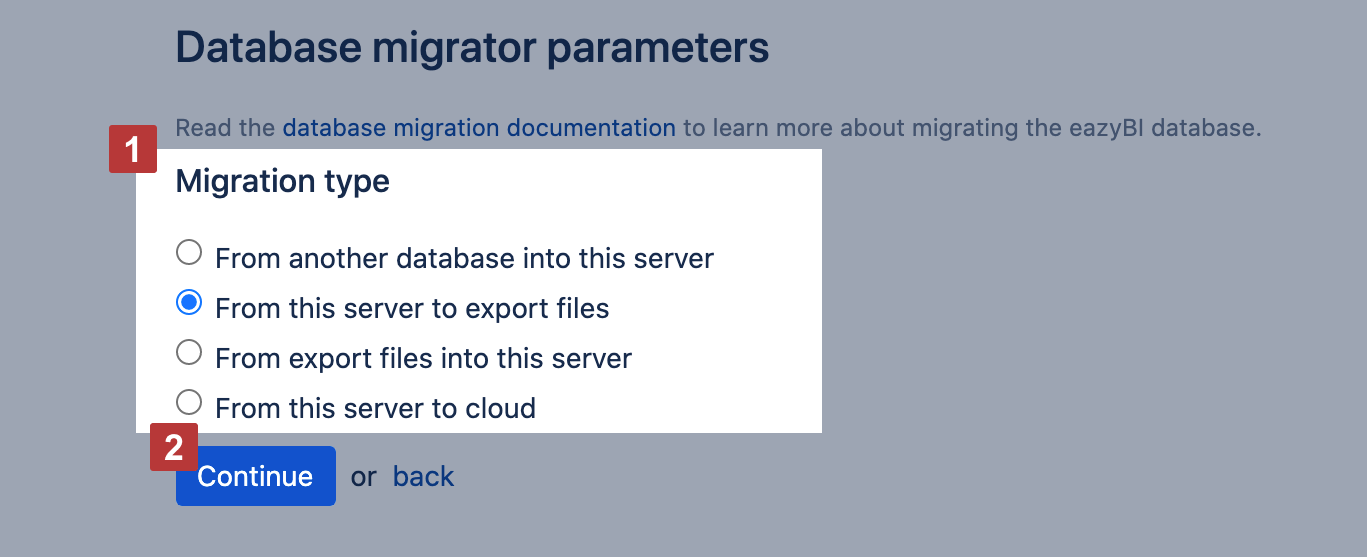Enable the "From this server to cloud" radio option
This screenshot has width=1367, height=557.
(x=188, y=403)
